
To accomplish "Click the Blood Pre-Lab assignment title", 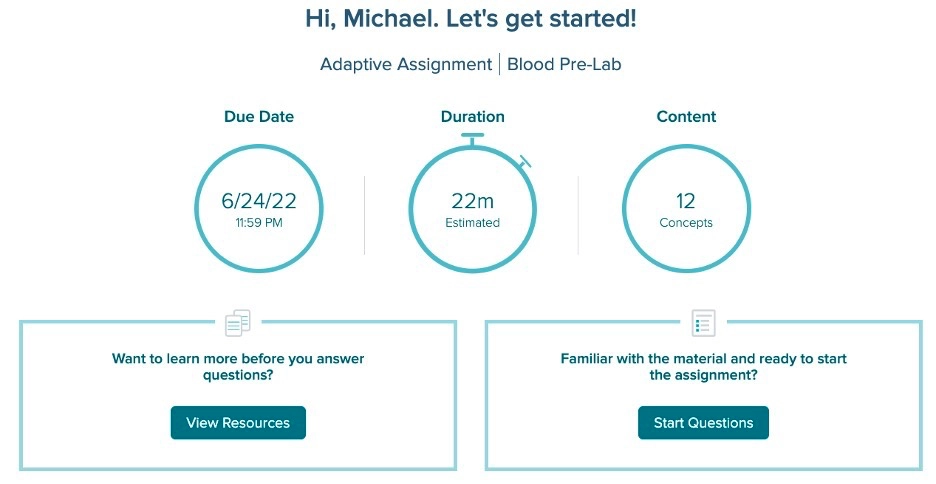I will 564,64.
